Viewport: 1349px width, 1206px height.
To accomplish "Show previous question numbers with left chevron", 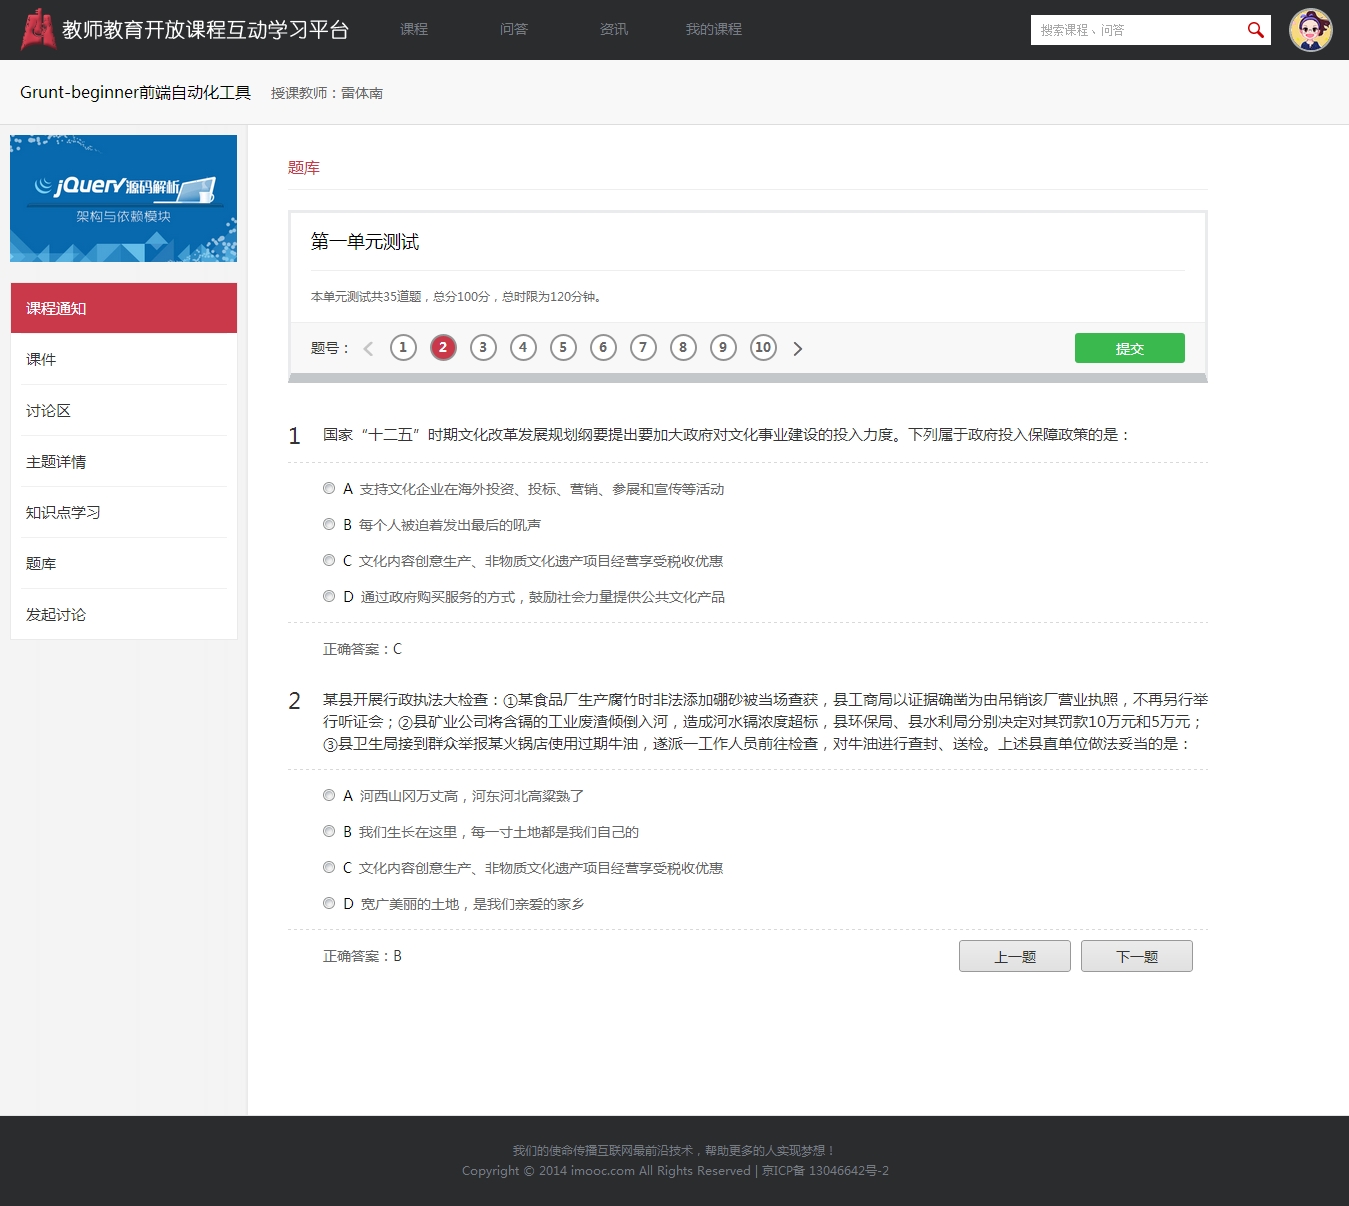I will [x=368, y=349].
